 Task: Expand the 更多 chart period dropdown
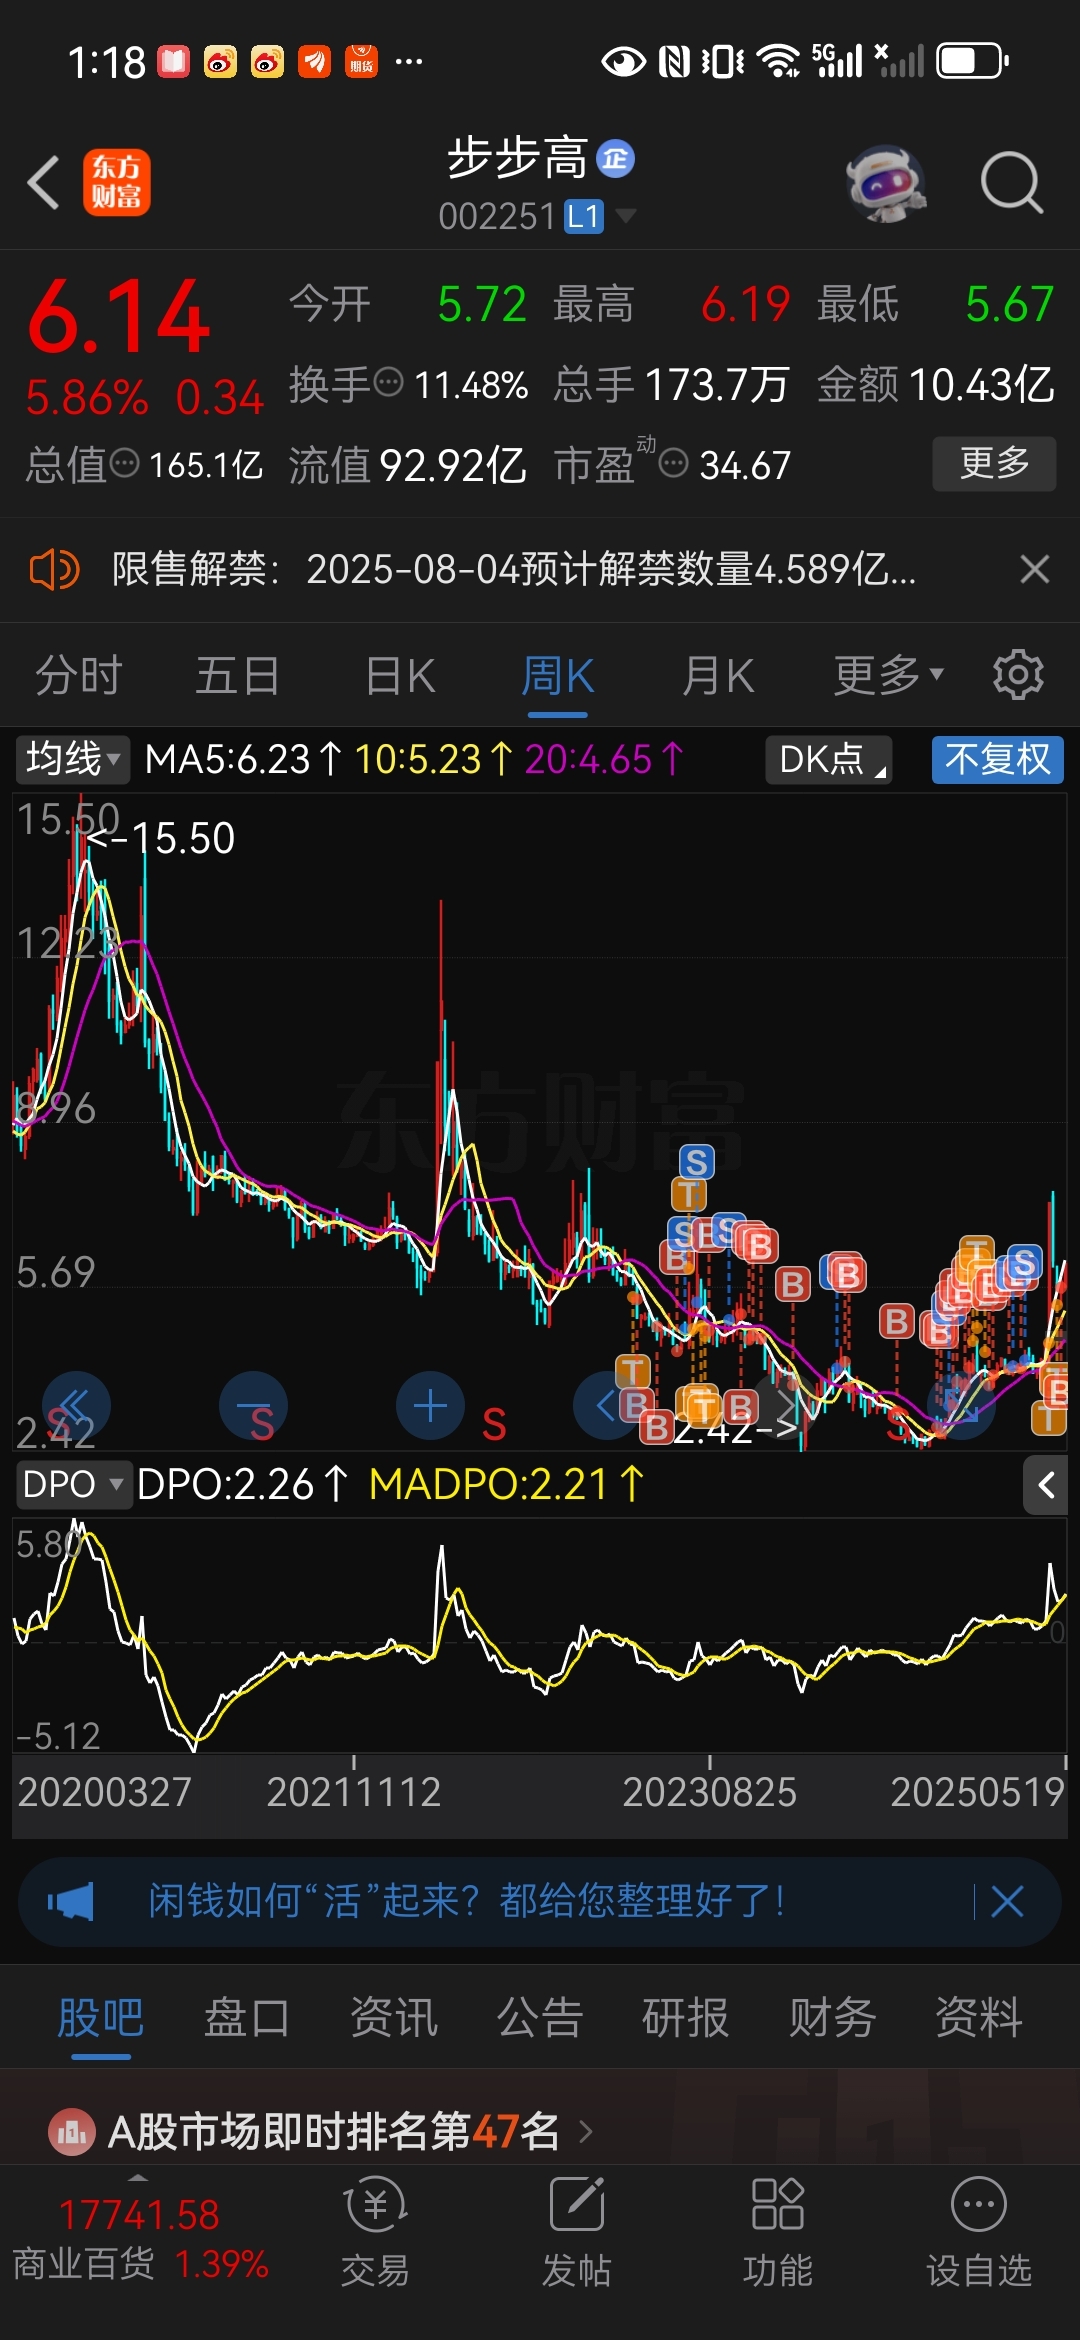pyautogui.click(x=888, y=676)
